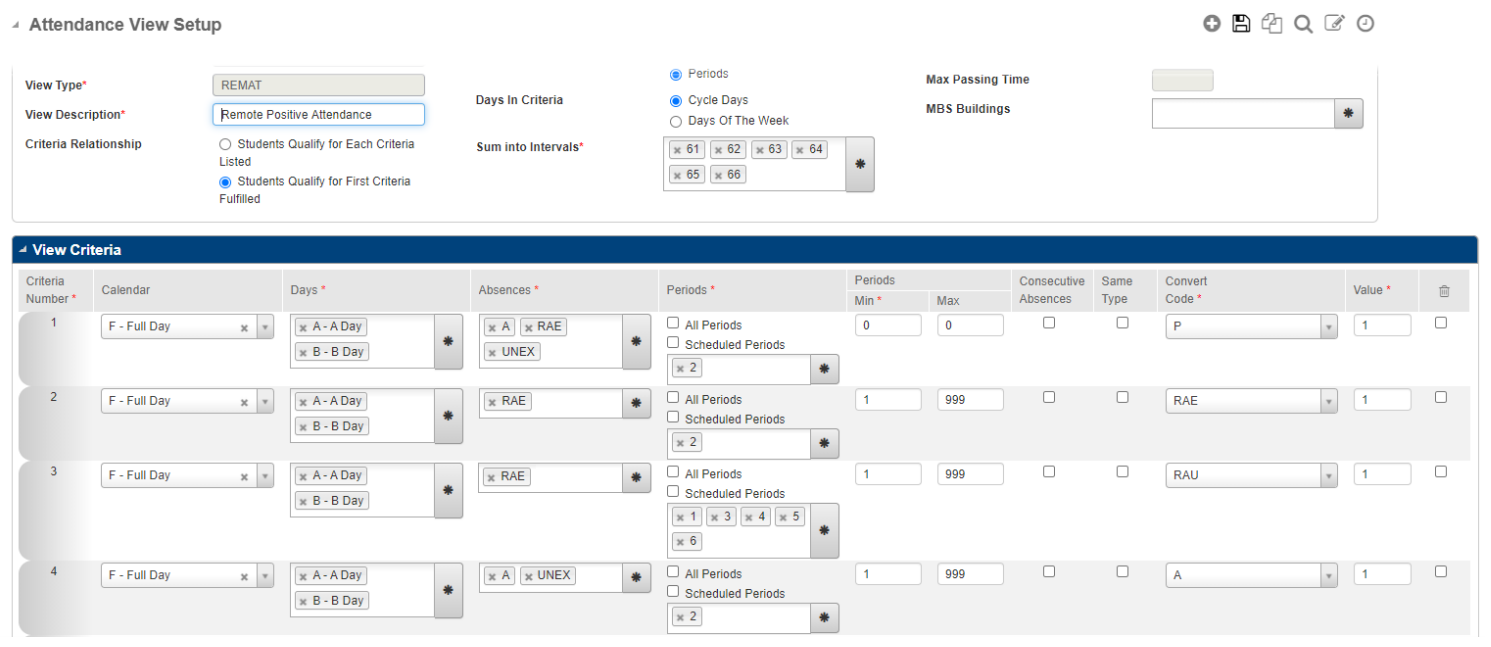Click the add new record plus icon
1491x647 pixels.
point(1211,24)
